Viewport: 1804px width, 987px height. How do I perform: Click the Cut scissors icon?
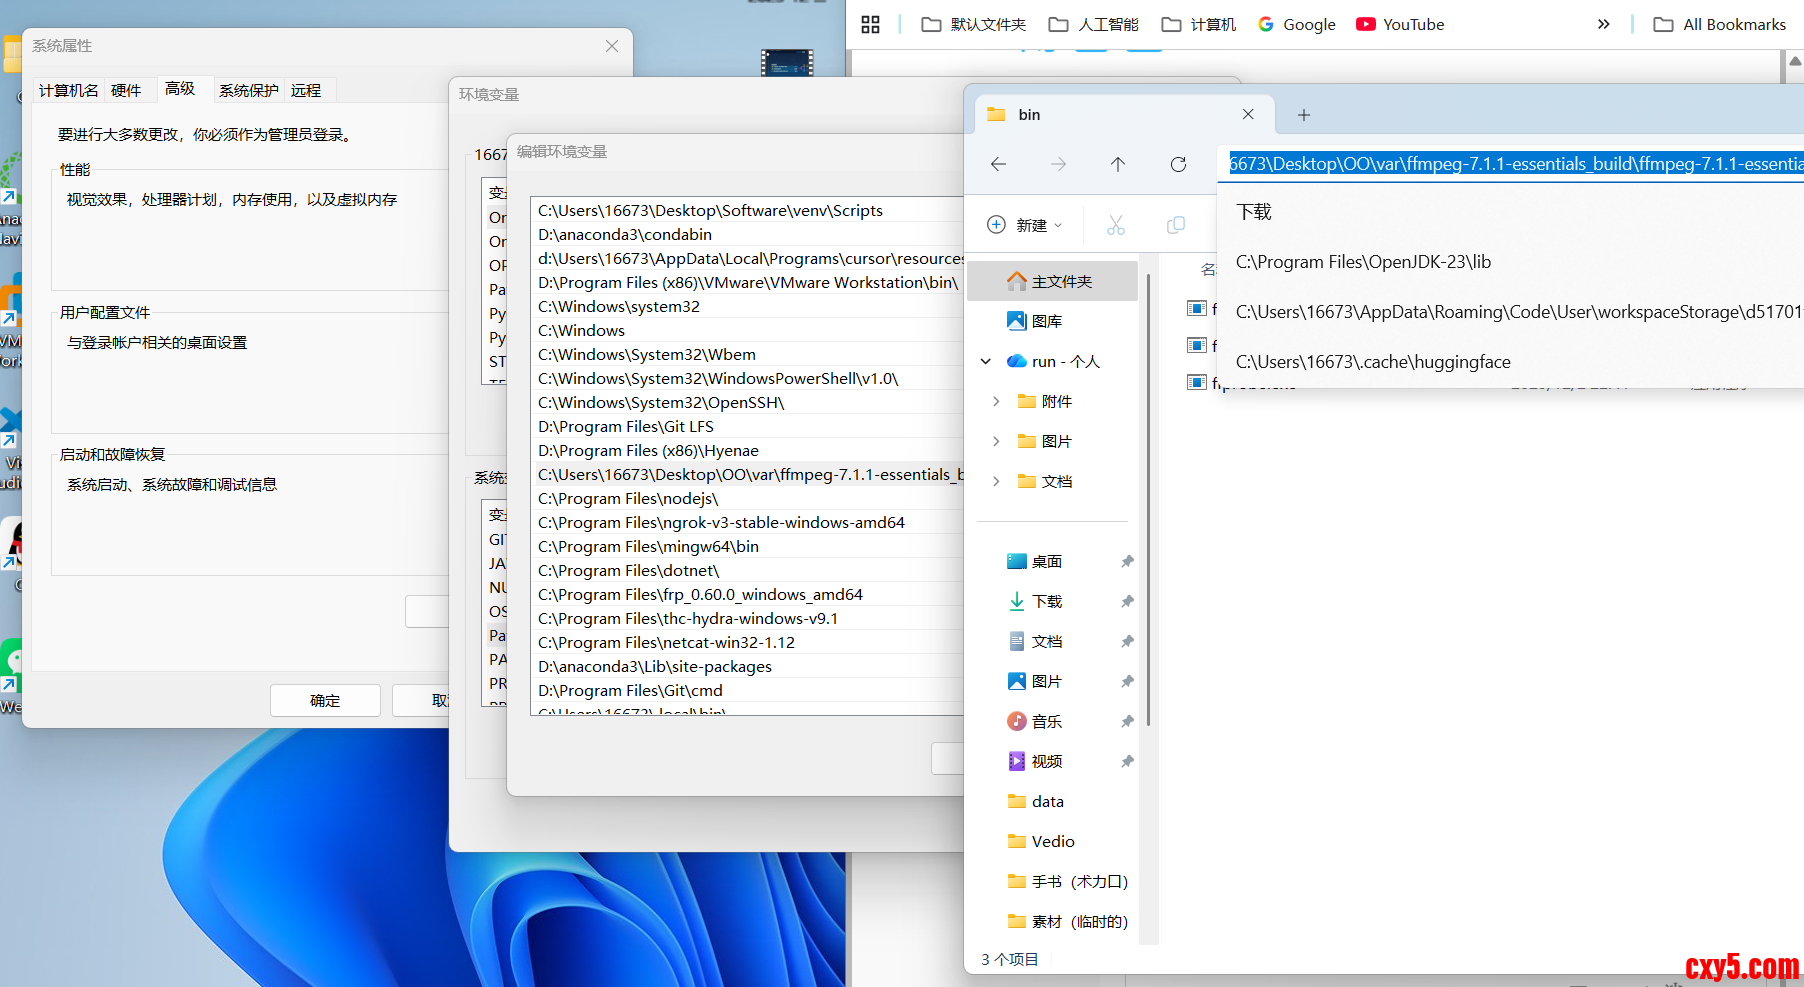pyautogui.click(x=1116, y=225)
